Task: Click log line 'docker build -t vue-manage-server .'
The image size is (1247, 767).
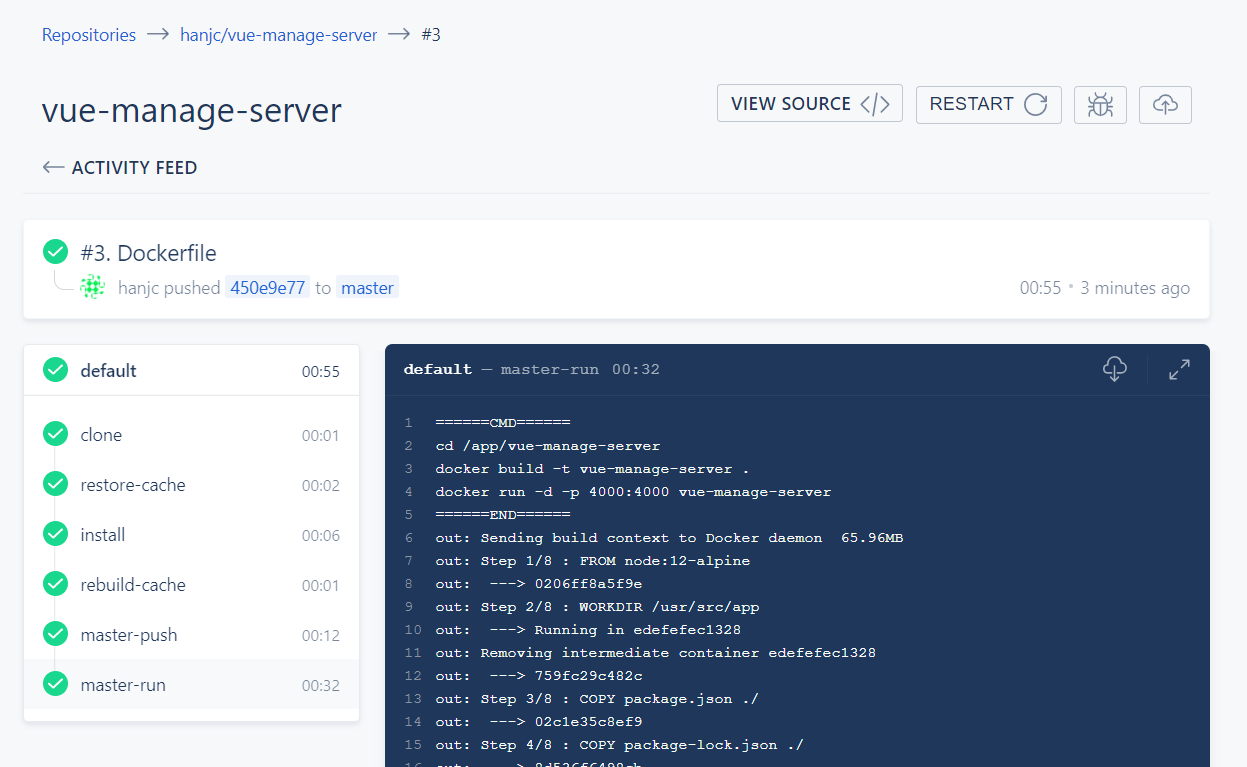Action: [x=592, y=469]
